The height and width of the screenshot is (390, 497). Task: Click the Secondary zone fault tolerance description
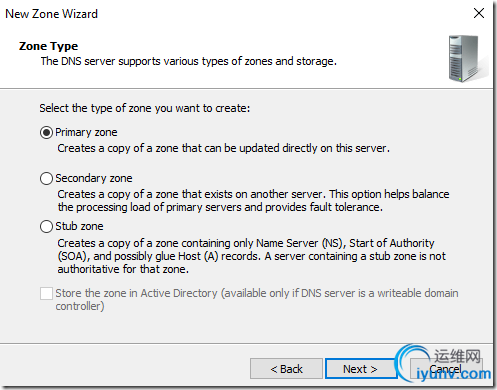[x=253, y=201]
